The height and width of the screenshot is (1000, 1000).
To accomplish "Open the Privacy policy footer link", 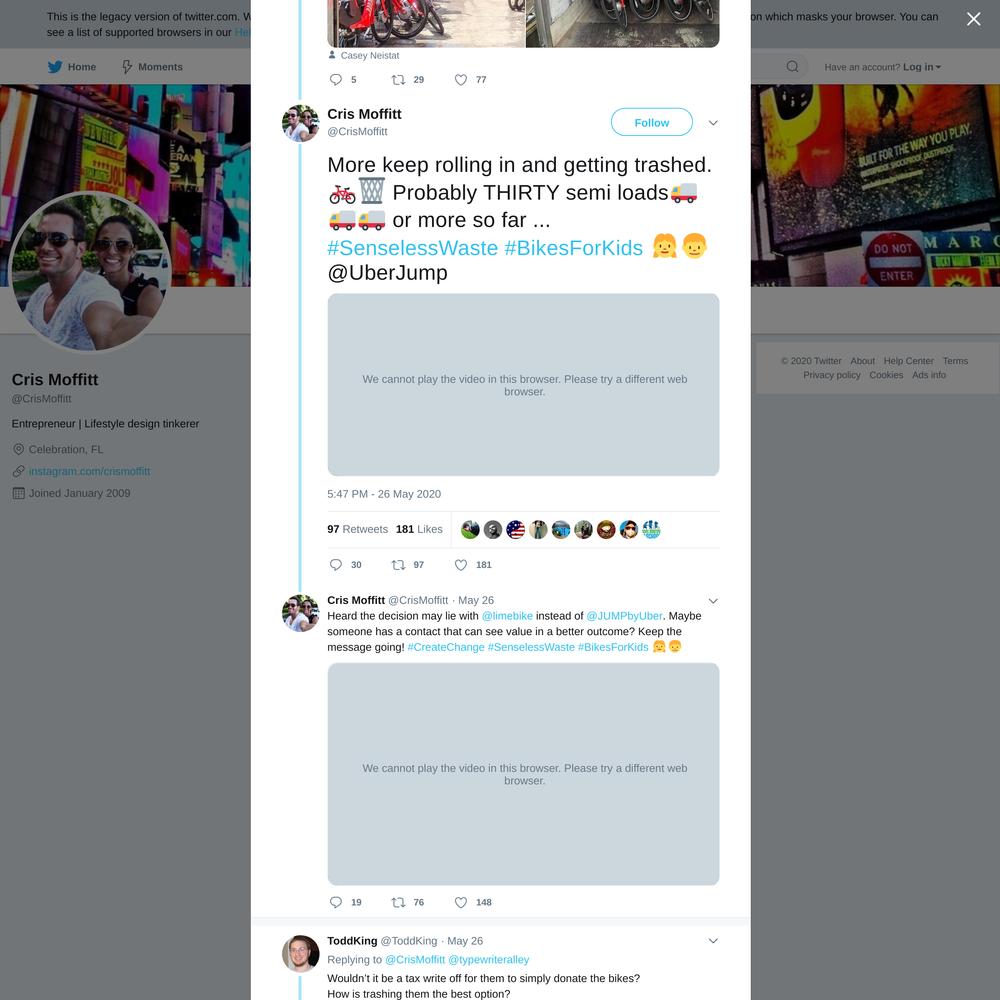I will 832,375.
